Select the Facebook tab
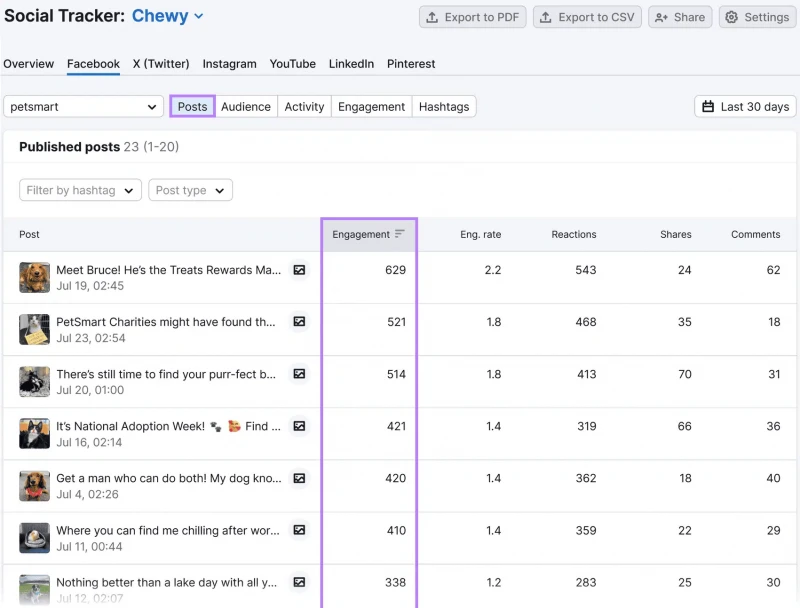This screenshot has height=608, width=800. (93, 64)
